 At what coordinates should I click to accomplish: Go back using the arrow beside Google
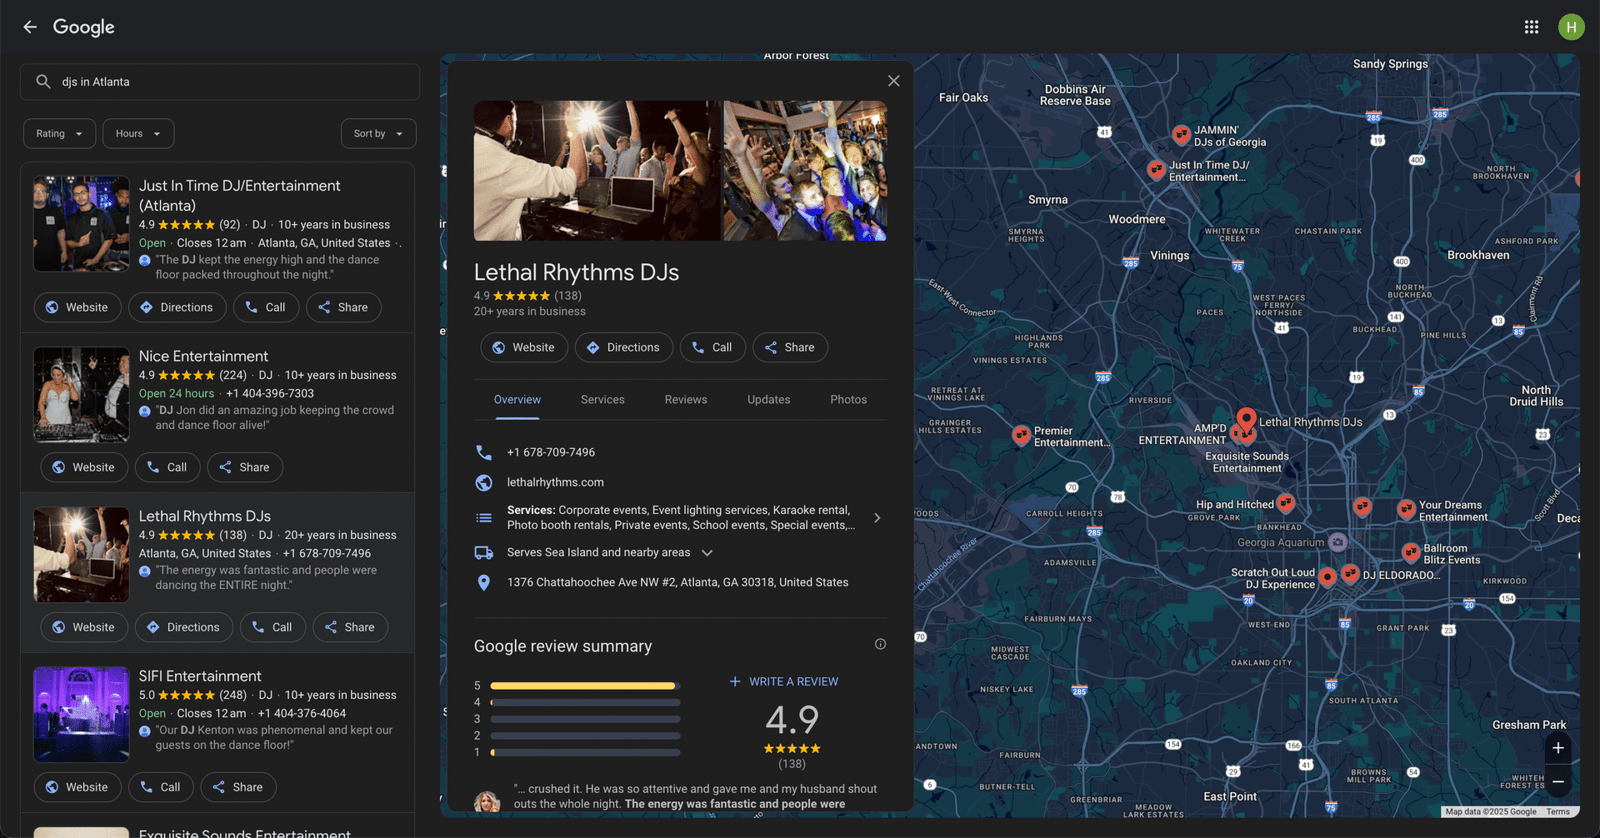[x=30, y=27]
